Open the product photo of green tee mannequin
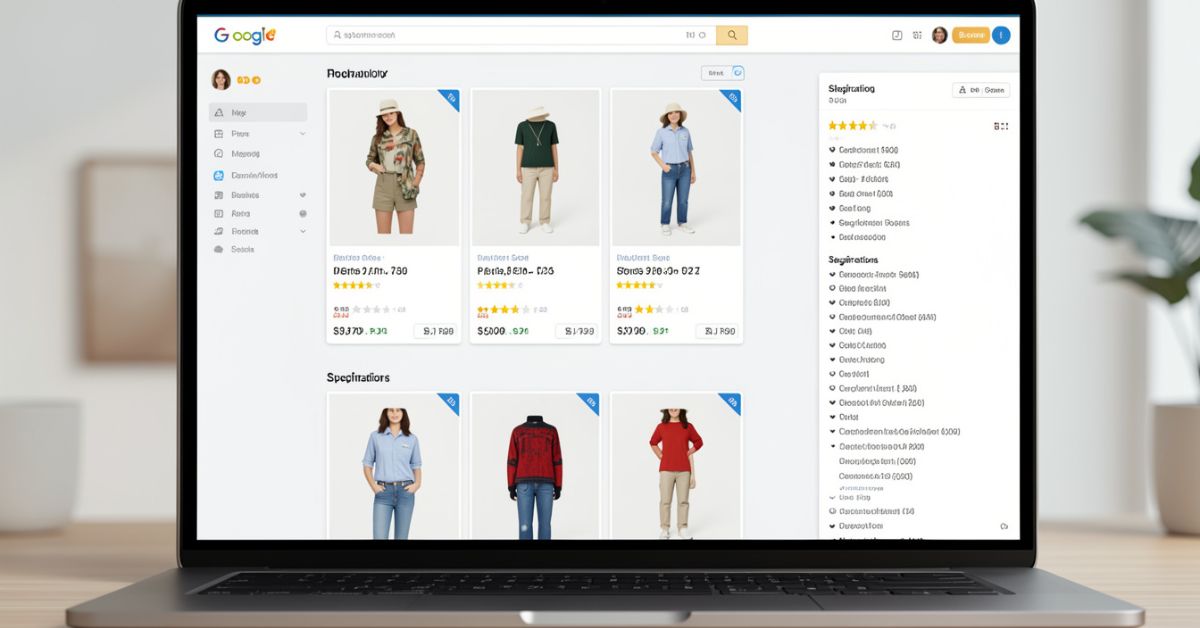Image resolution: width=1200 pixels, height=628 pixels. click(x=535, y=167)
